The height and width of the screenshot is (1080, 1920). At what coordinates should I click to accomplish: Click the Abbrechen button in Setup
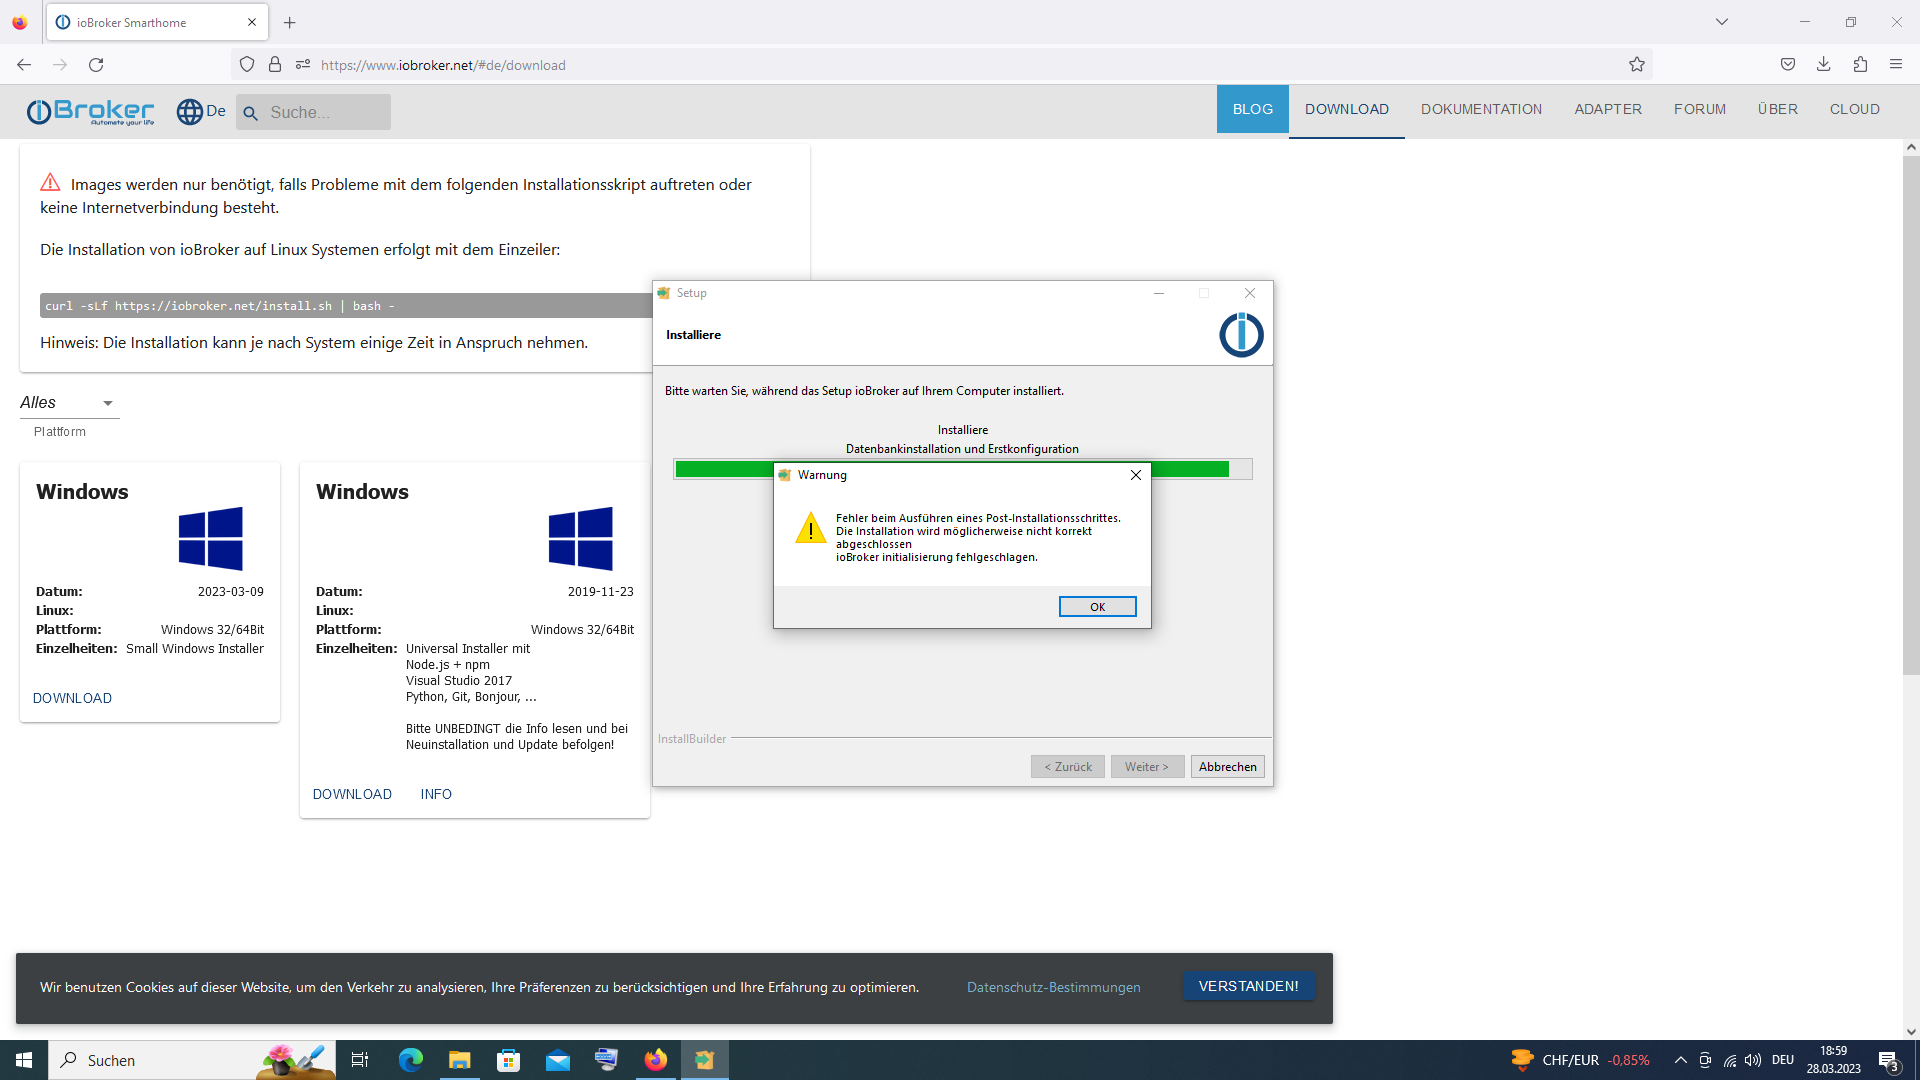[x=1227, y=767]
